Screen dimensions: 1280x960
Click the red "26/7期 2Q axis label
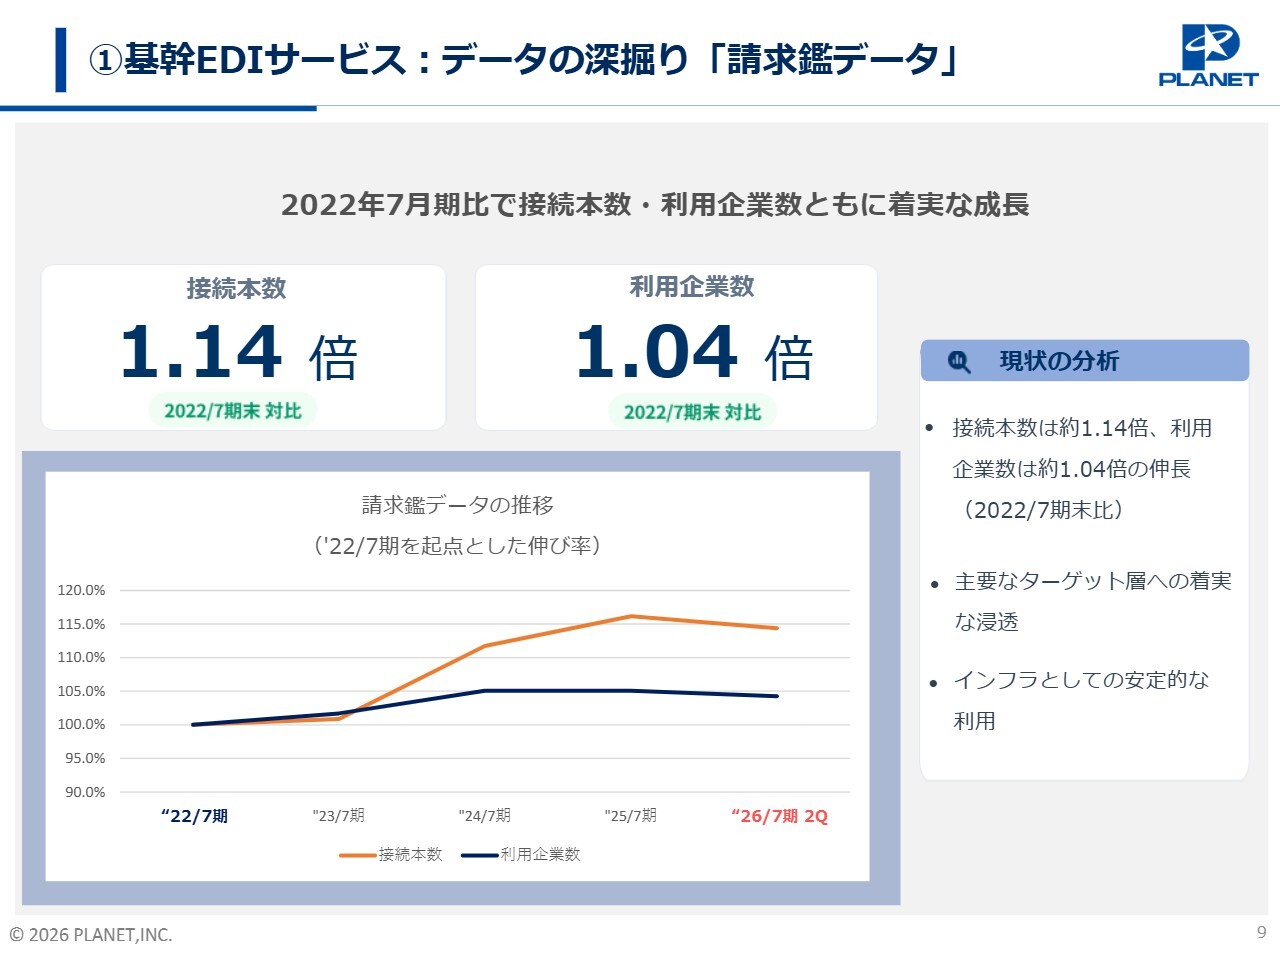click(x=779, y=816)
